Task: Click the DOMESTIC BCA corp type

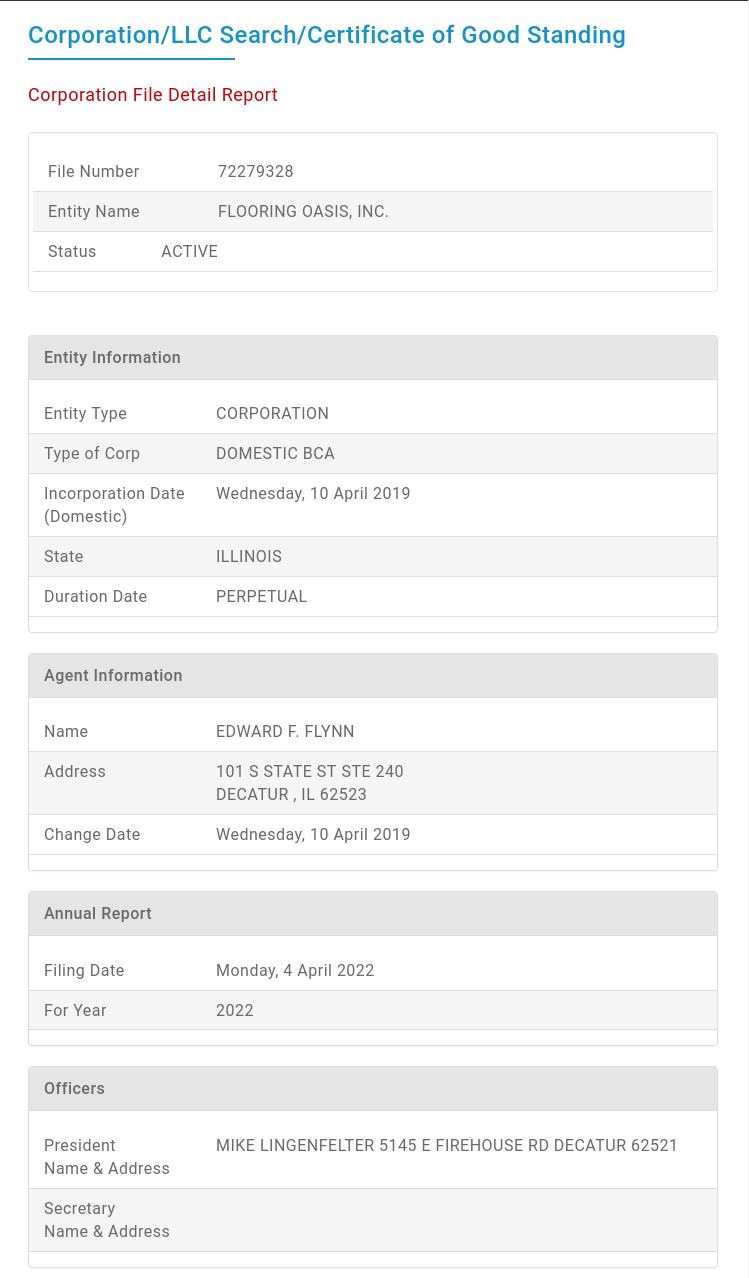Action: coord(275,453)
